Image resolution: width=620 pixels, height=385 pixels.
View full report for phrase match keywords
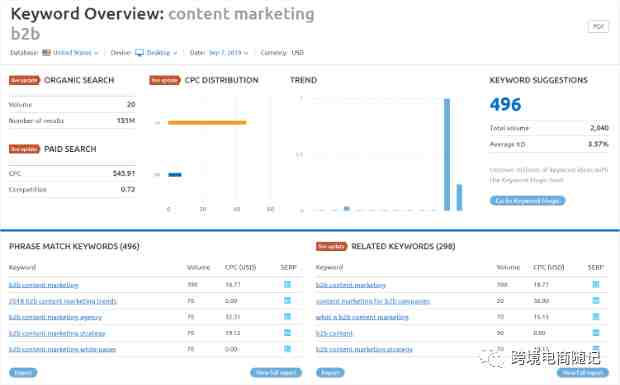276,372
